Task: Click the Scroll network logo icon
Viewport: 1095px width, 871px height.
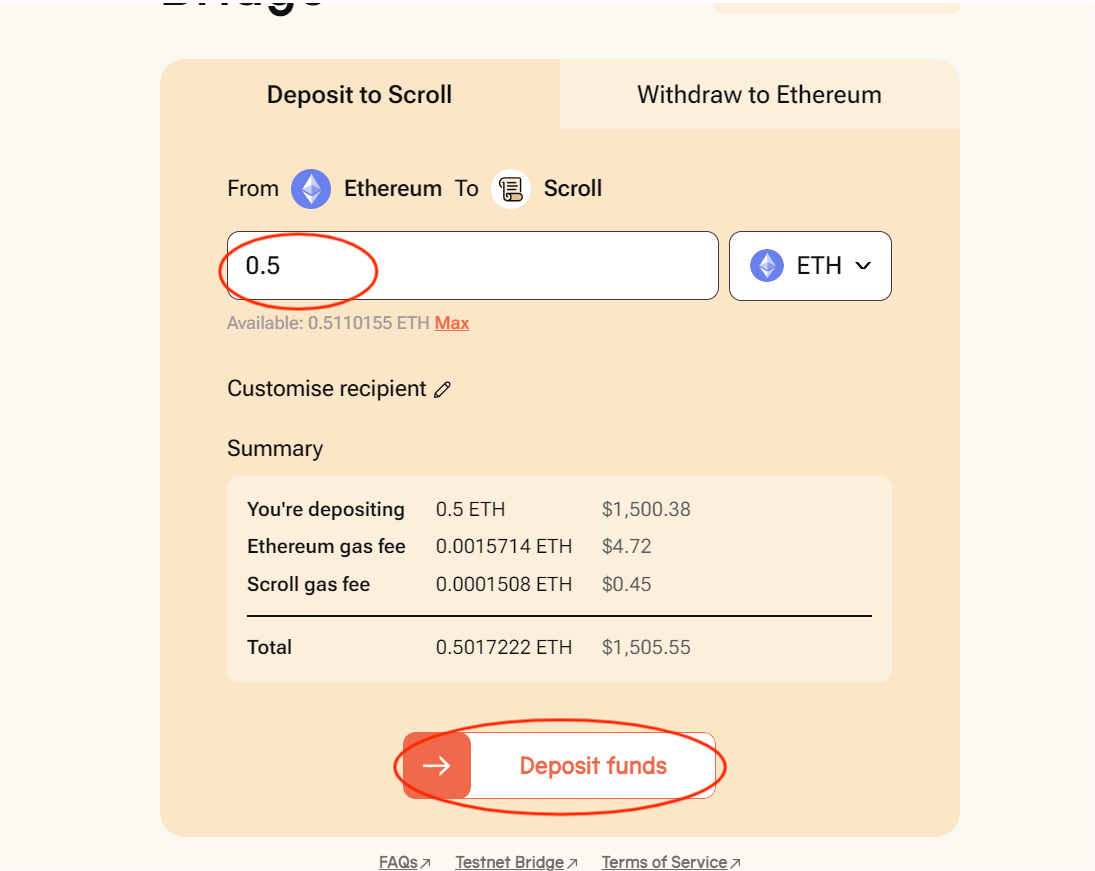Action: (x=511, y=189)
